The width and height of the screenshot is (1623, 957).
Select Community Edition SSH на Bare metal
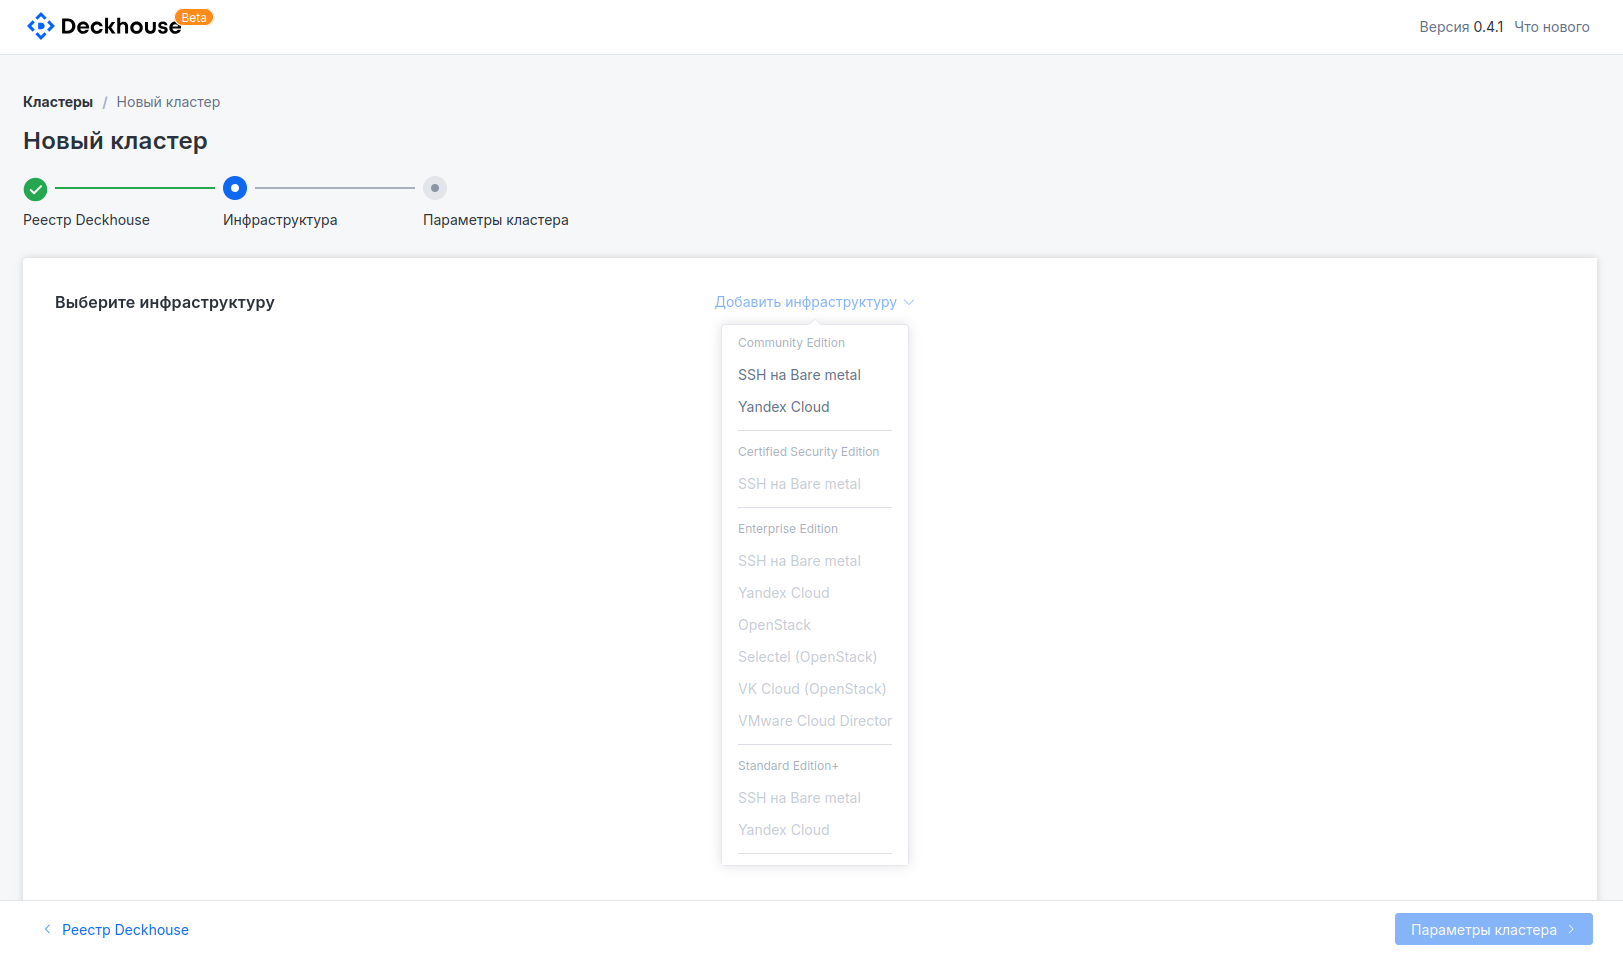click(x=799, y=375)
